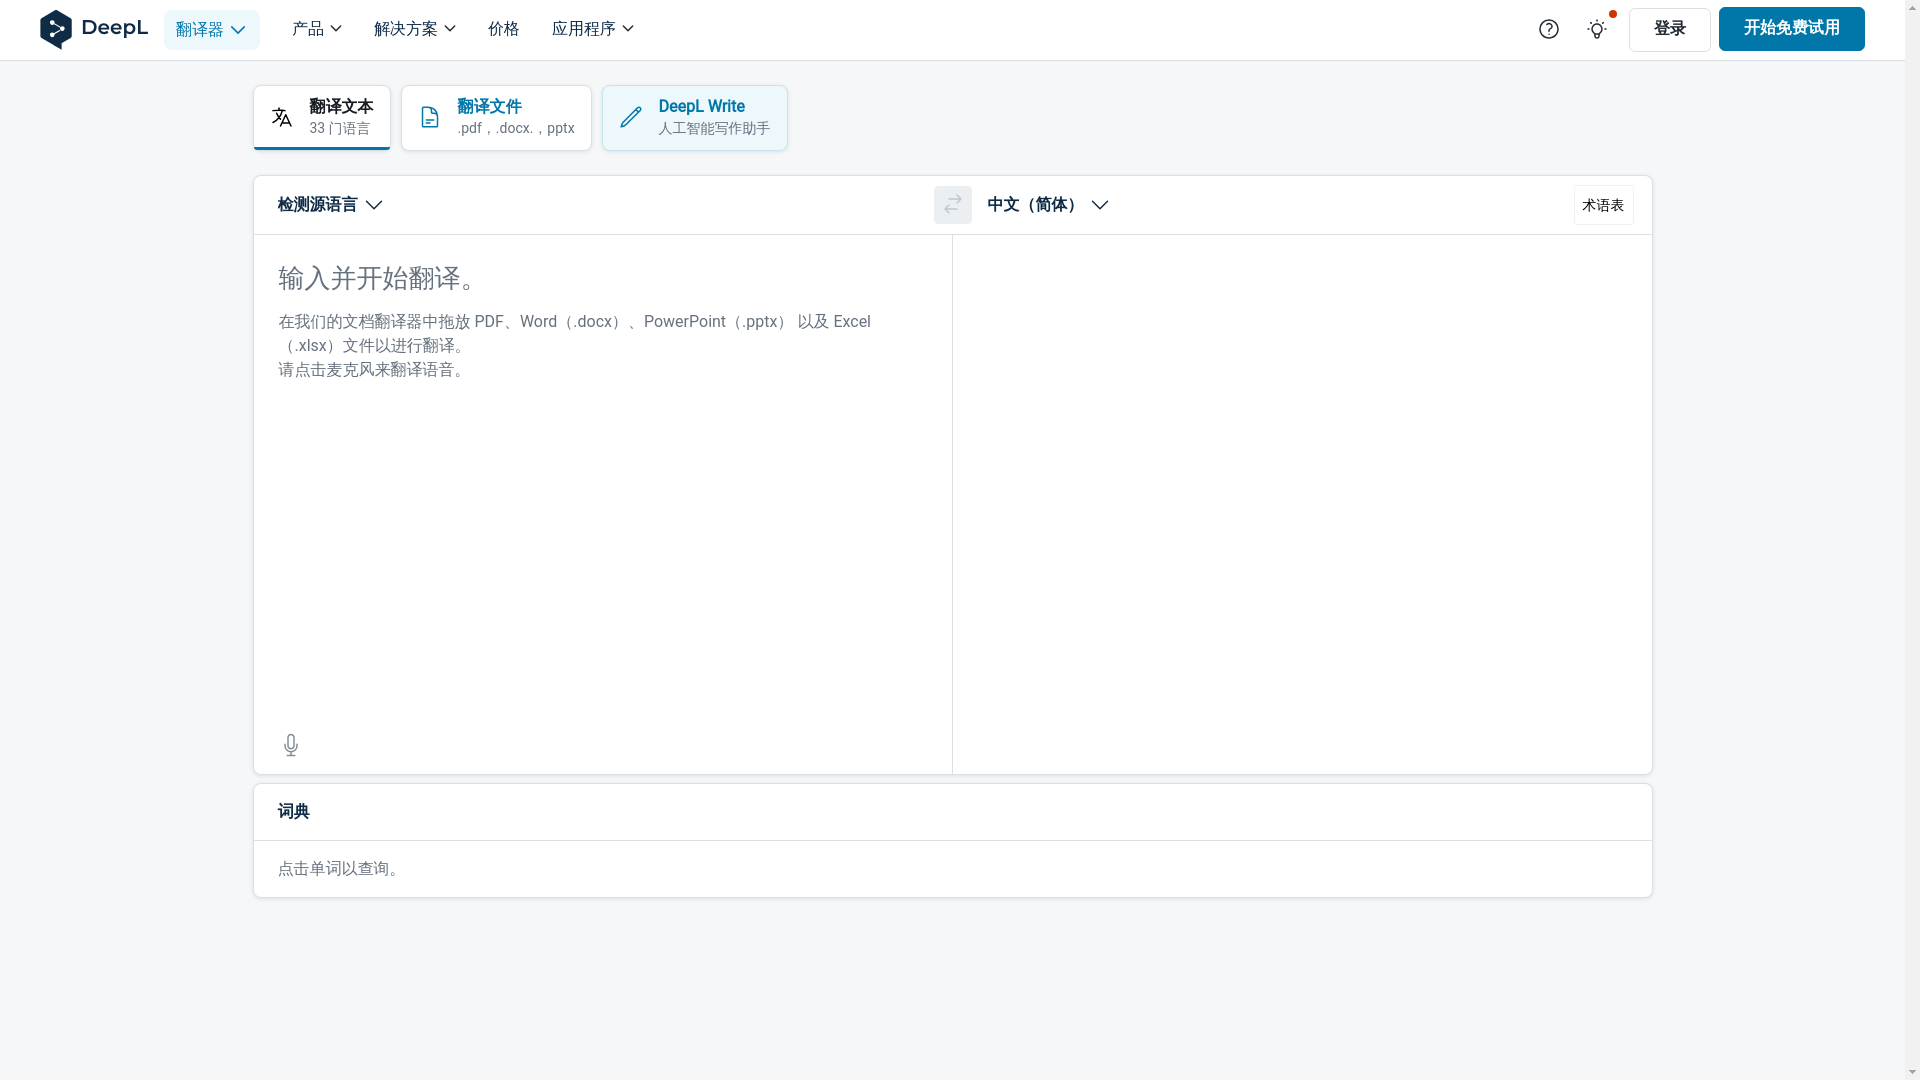
Task: Open the DeepL Write tab
Action: pyautogui.click(x=695, y=118)
